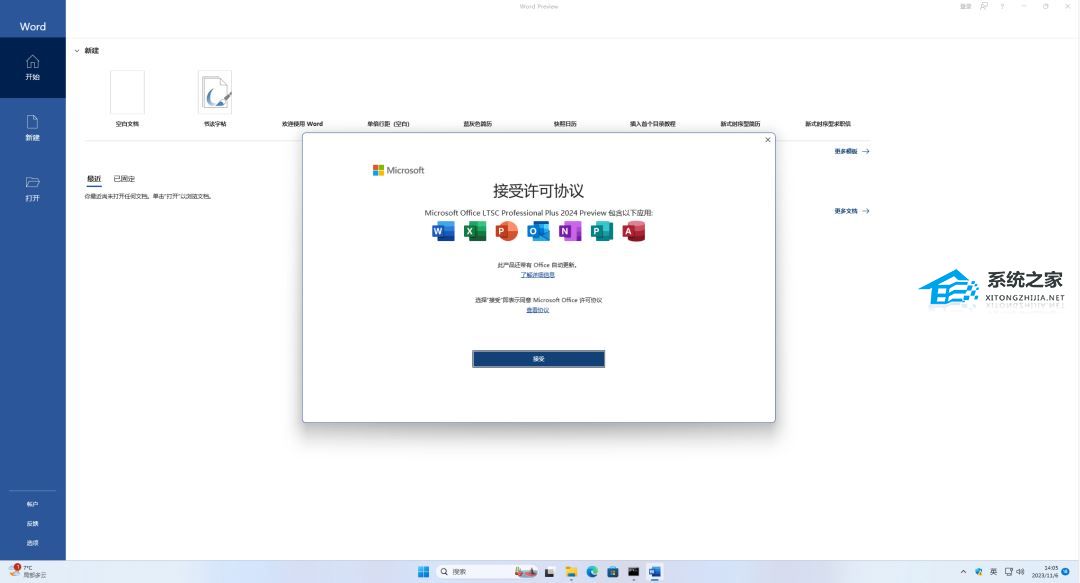Click the Word app icon in the dialog
This screenshot has height=583, width=1080.
443,231
